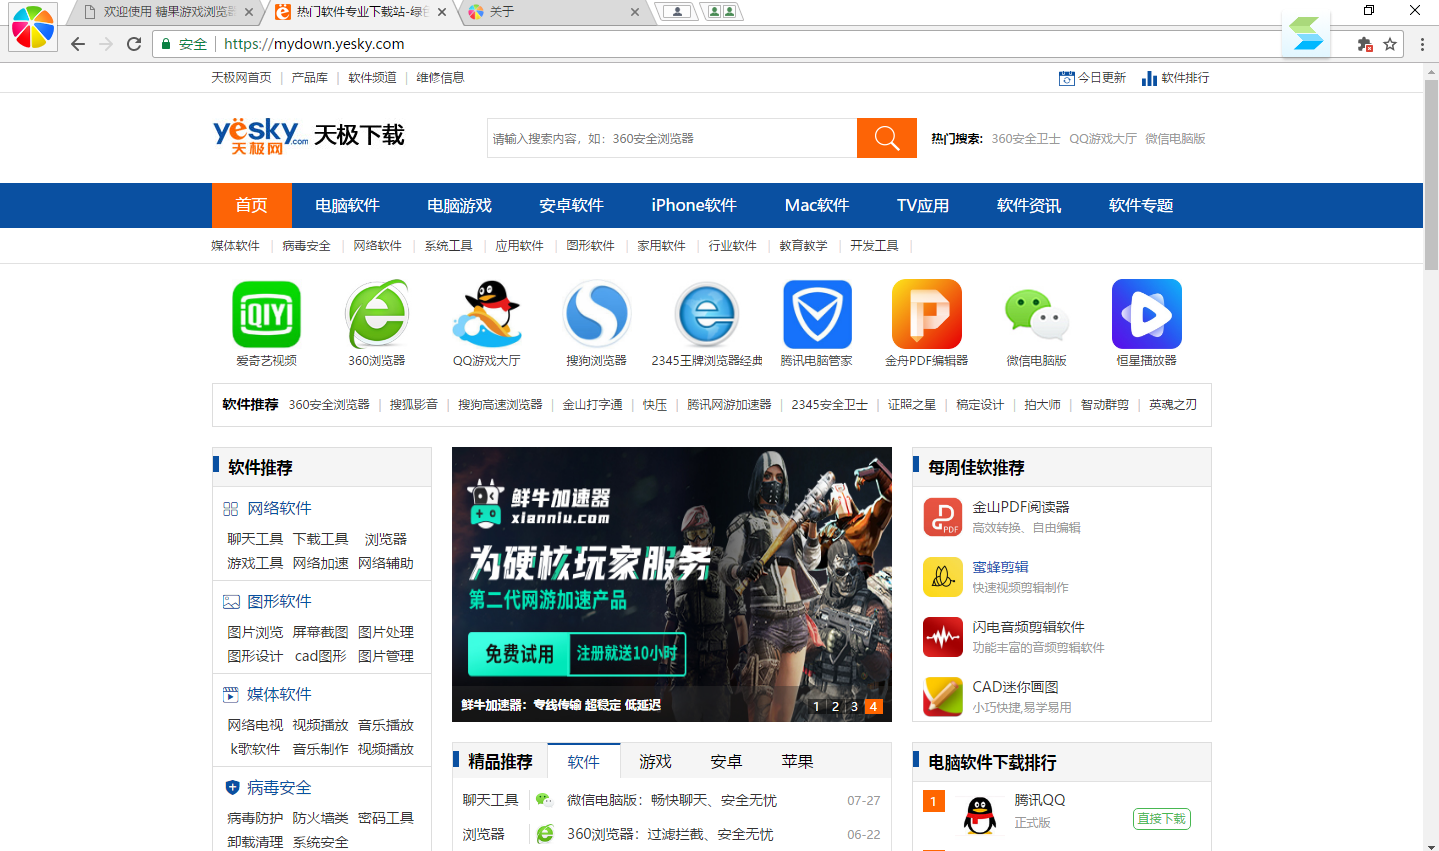Focus the site search input field
Viewport: 1439px width, 851px height.
coord(672,138)
